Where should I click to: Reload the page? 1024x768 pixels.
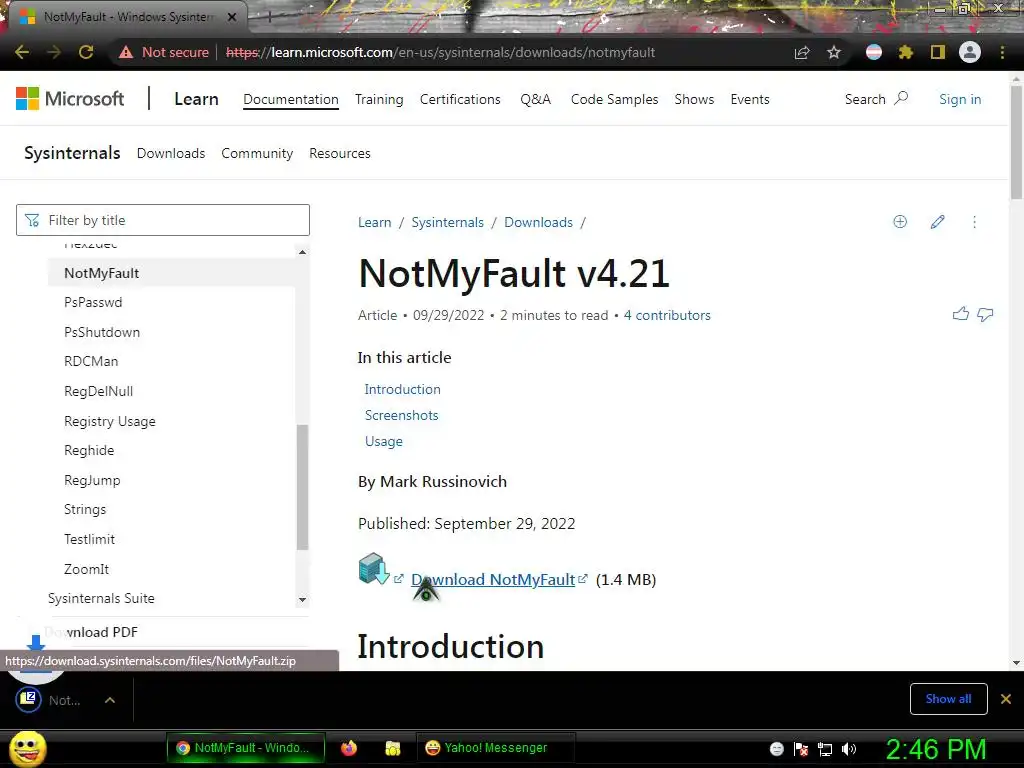[86, 52]
